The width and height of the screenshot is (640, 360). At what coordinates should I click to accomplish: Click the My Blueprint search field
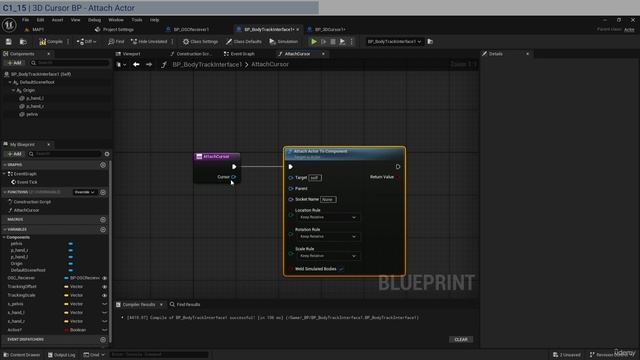click(64, 154)
